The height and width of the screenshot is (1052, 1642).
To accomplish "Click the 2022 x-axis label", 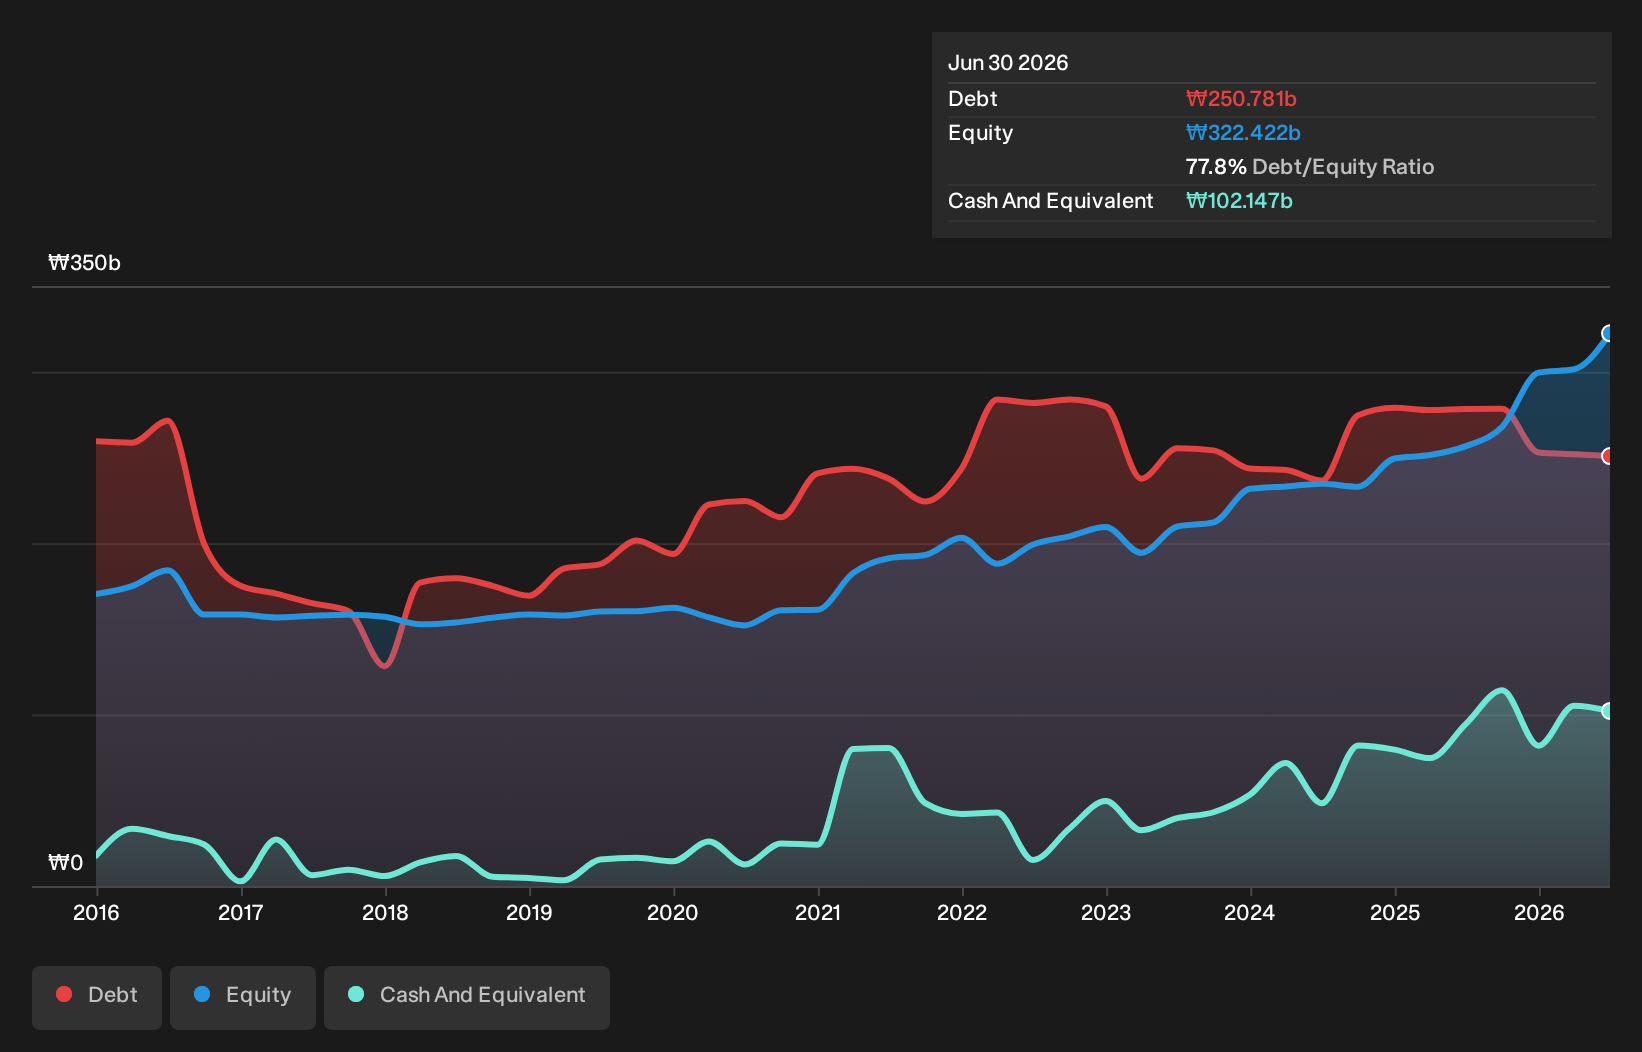I will coord(962,912).
